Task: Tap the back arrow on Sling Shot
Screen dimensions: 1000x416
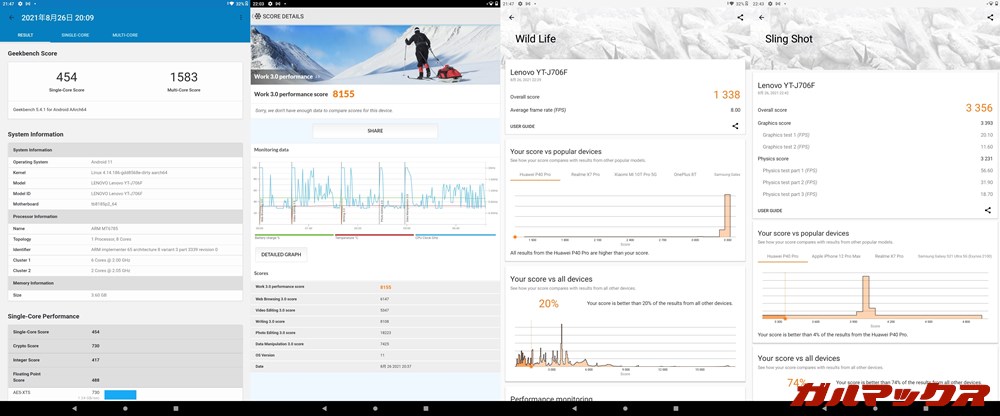Action: 761,17
